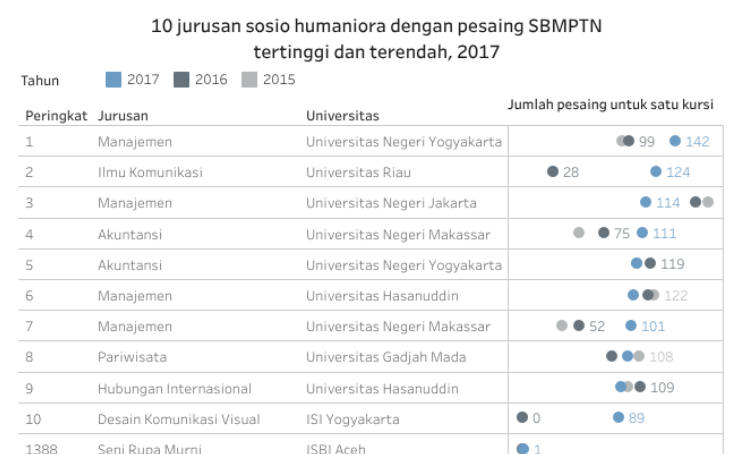Select the Jurusan column header
The height and width of the screenshot is (454, 736).
(x=120, y=116)
